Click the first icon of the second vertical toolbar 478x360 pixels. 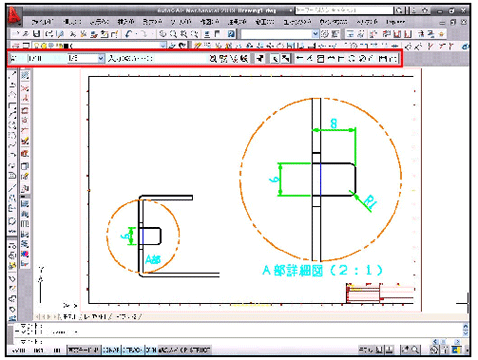[x=25, y=76]
